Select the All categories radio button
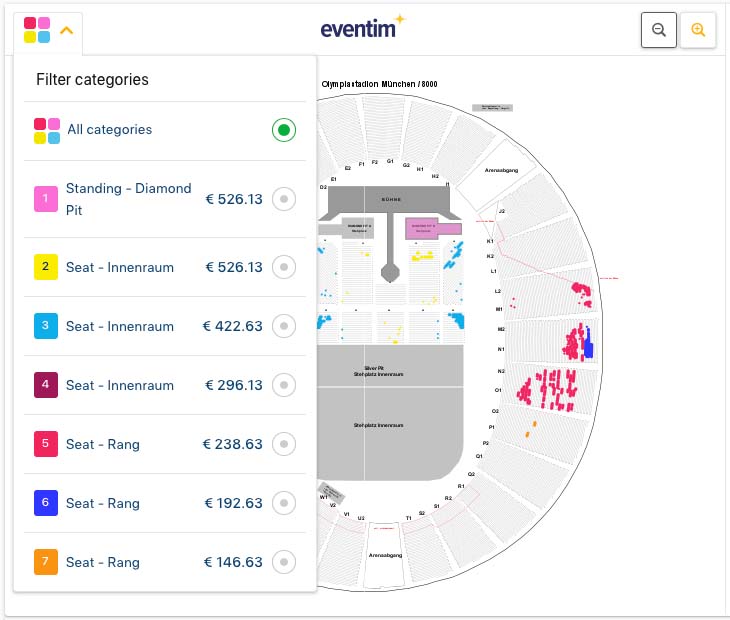This screenshot has height=620, width=730. [x=284, y=130]
